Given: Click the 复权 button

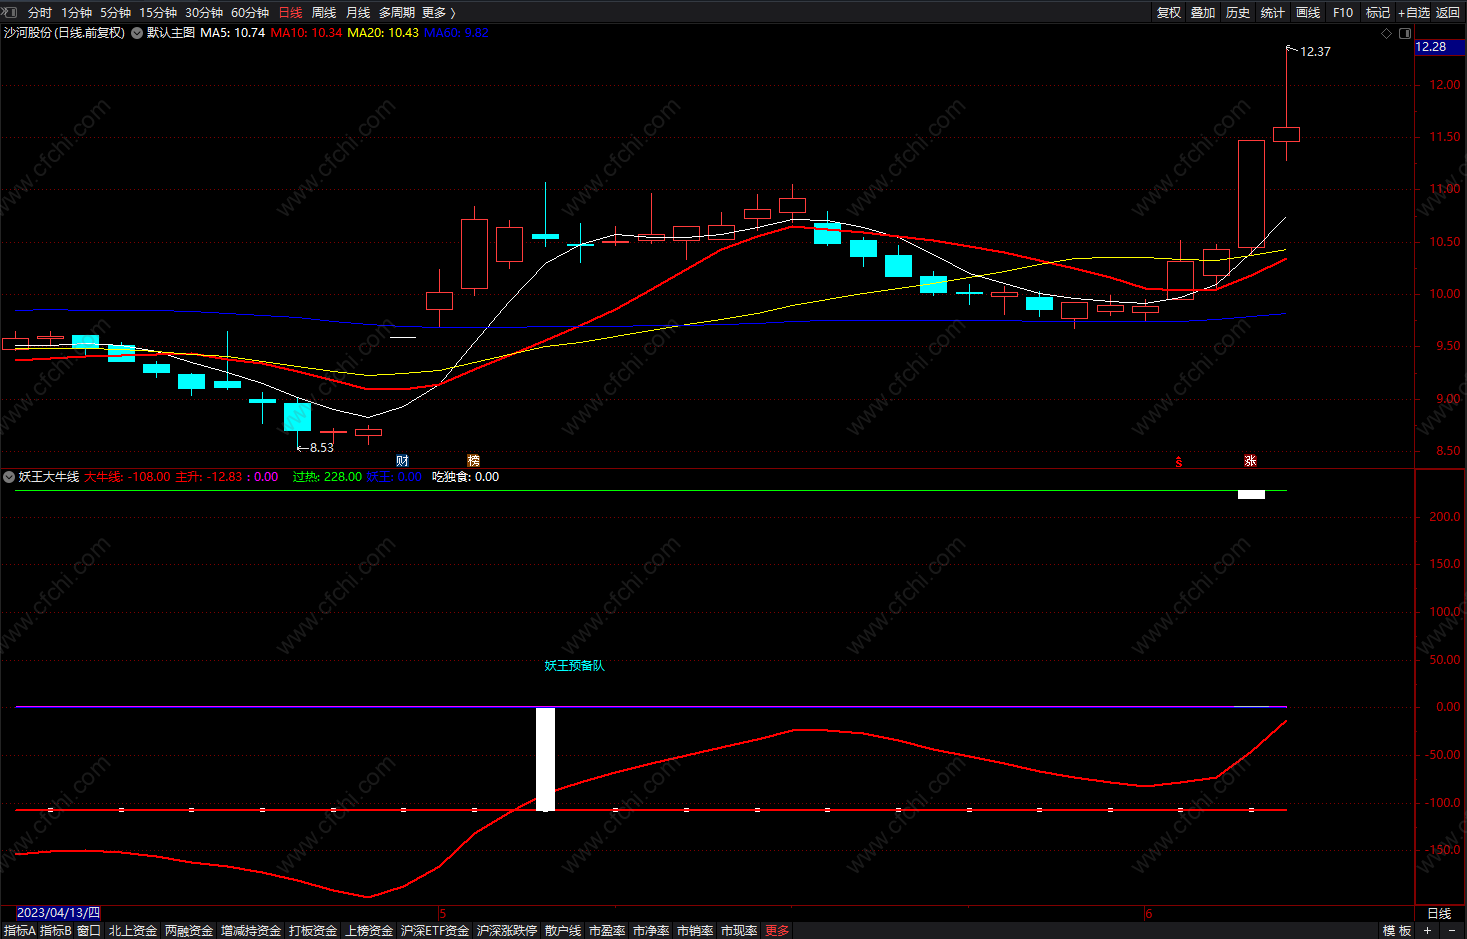Looking at the screenshot, I should [1169, 13].
